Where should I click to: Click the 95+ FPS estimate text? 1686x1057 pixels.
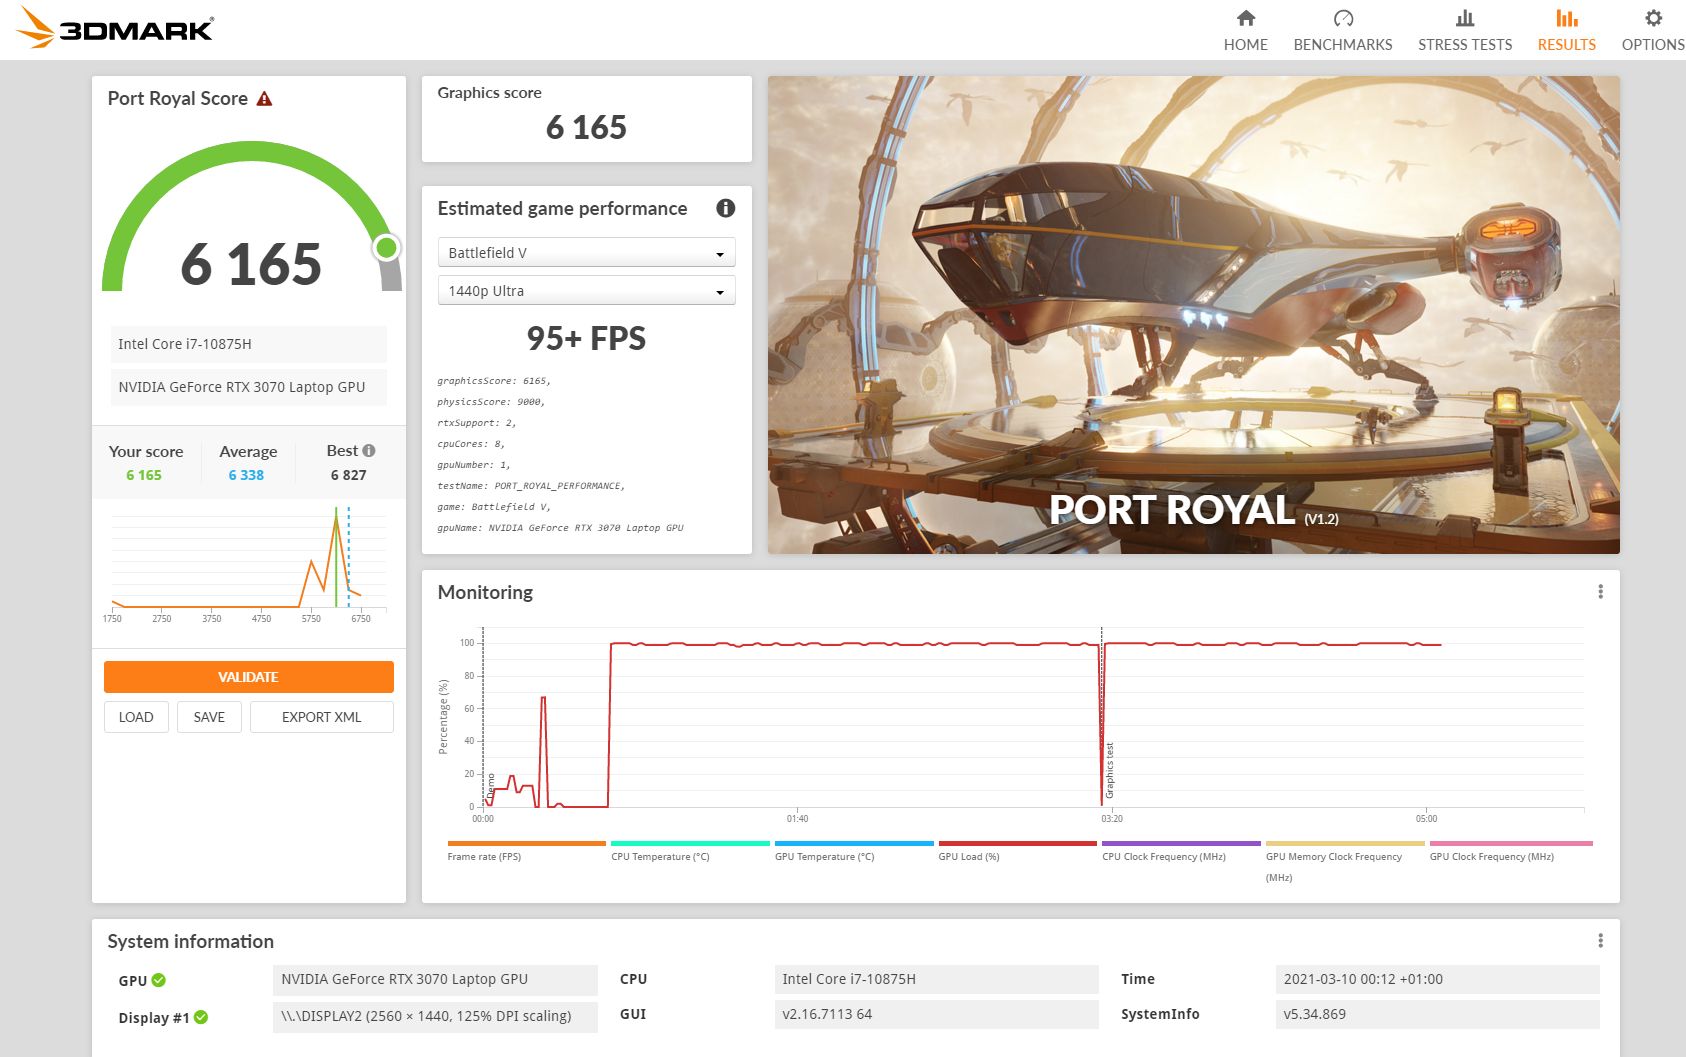pos(586,338)
